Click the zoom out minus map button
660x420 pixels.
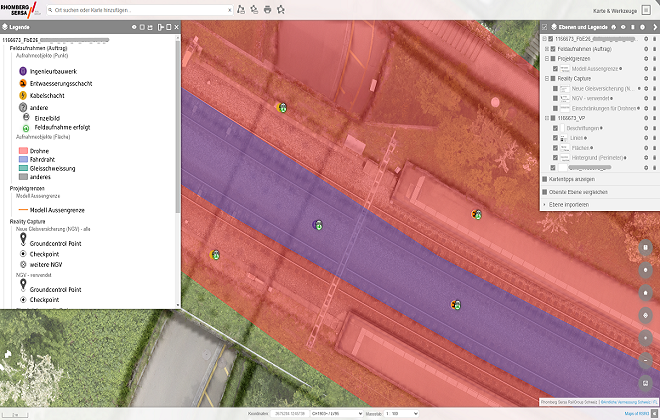tap(645, 359)
